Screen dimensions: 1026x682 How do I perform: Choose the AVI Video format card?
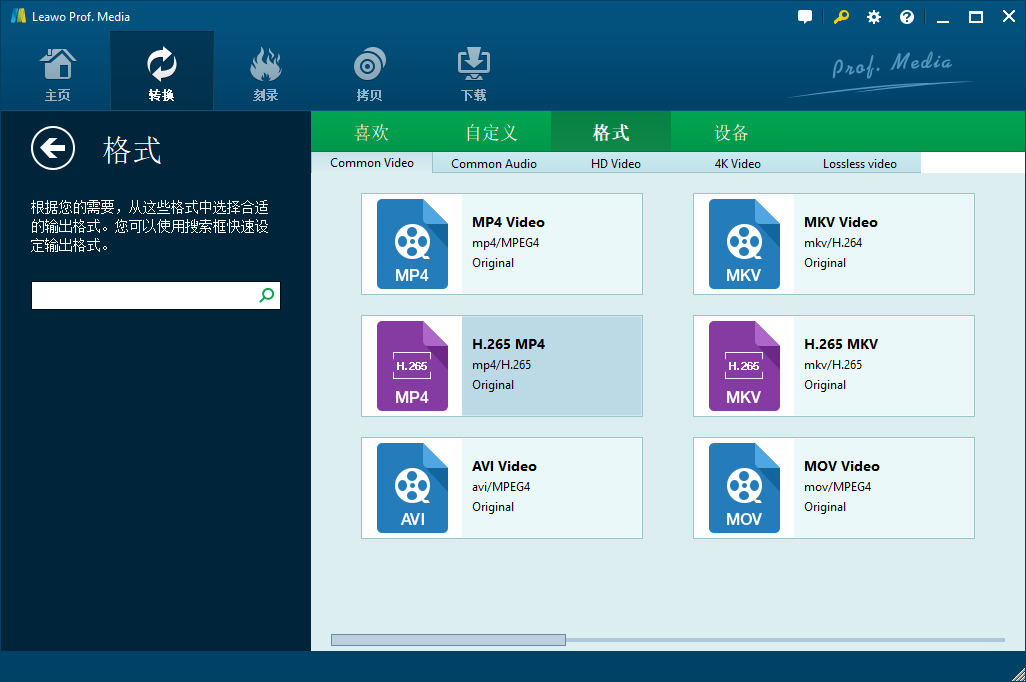tap(502, 488)
